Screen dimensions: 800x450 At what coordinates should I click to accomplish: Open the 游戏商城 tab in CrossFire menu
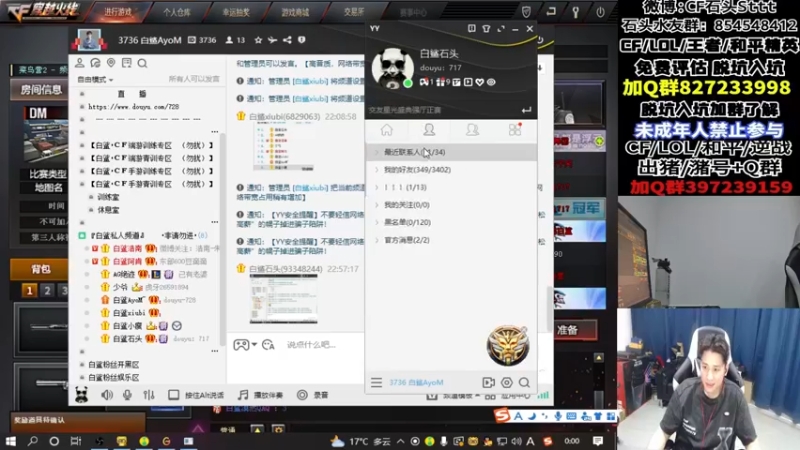pos(295,12)
